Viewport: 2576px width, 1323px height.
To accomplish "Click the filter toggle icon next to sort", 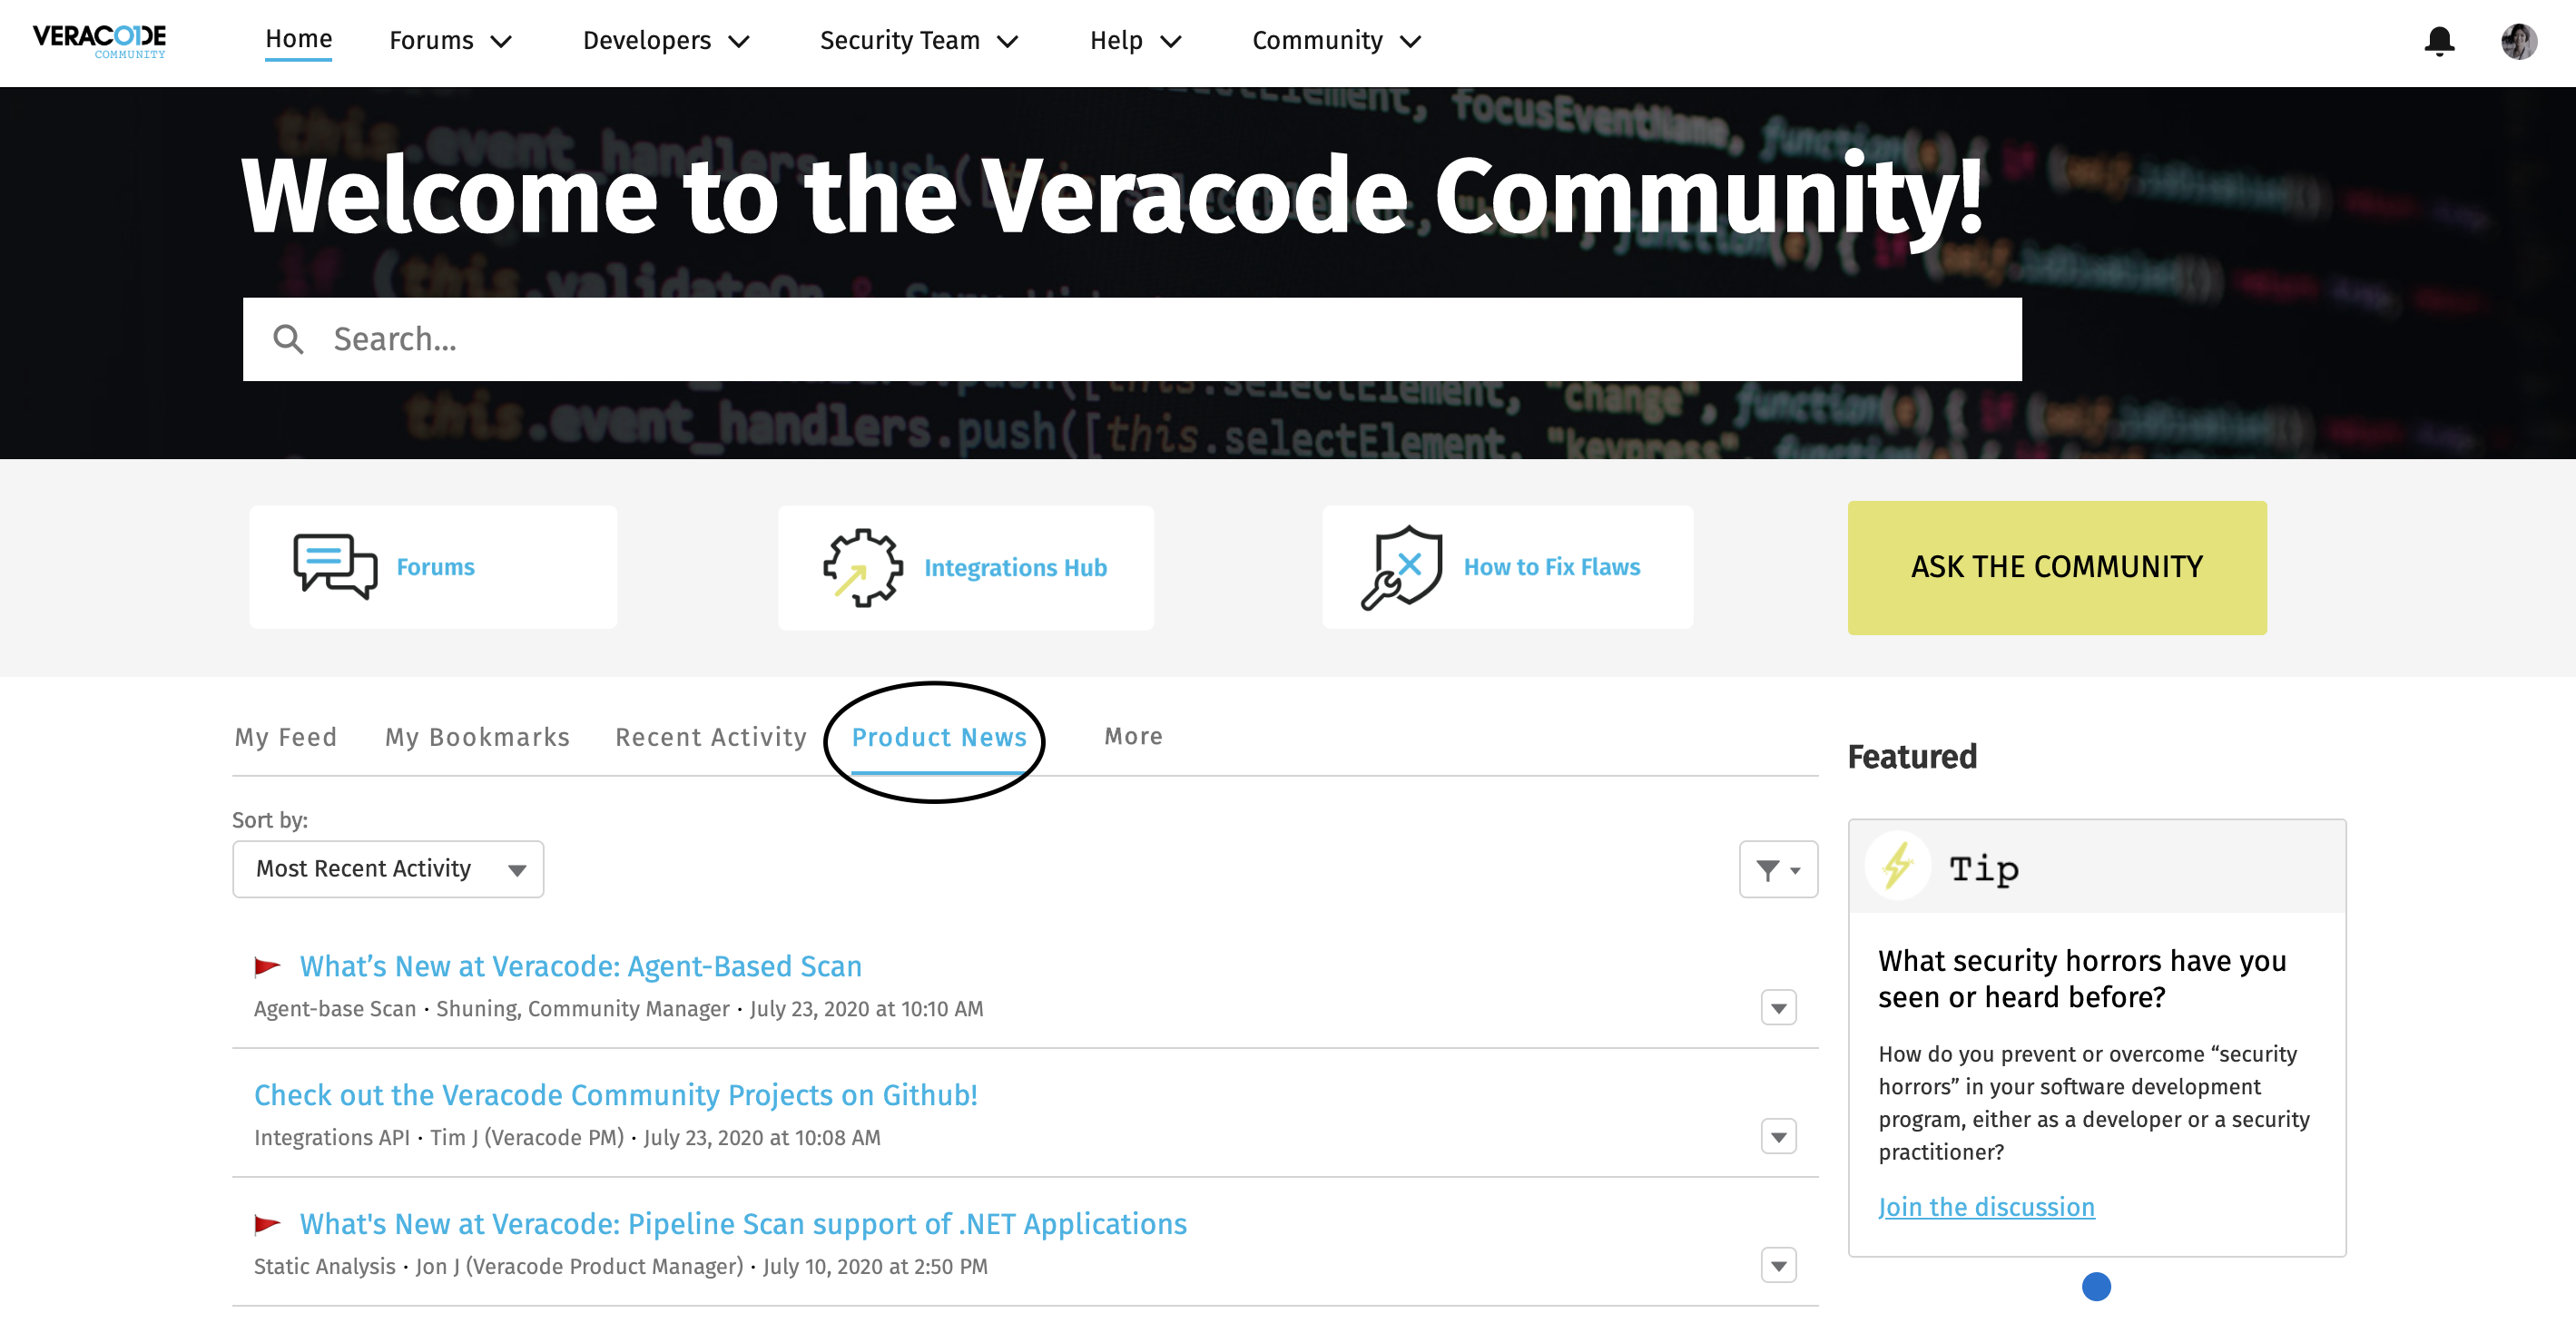I will point(1780,867).
